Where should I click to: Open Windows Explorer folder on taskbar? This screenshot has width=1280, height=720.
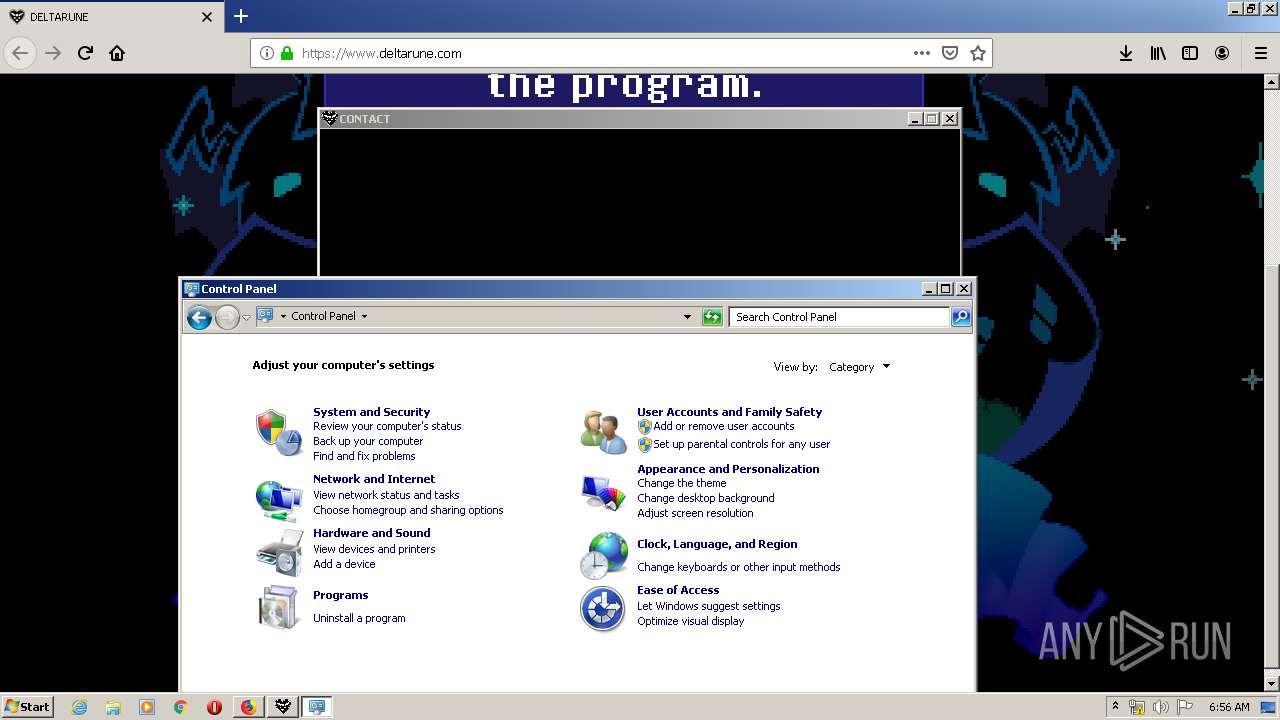[x=113, y=707]
